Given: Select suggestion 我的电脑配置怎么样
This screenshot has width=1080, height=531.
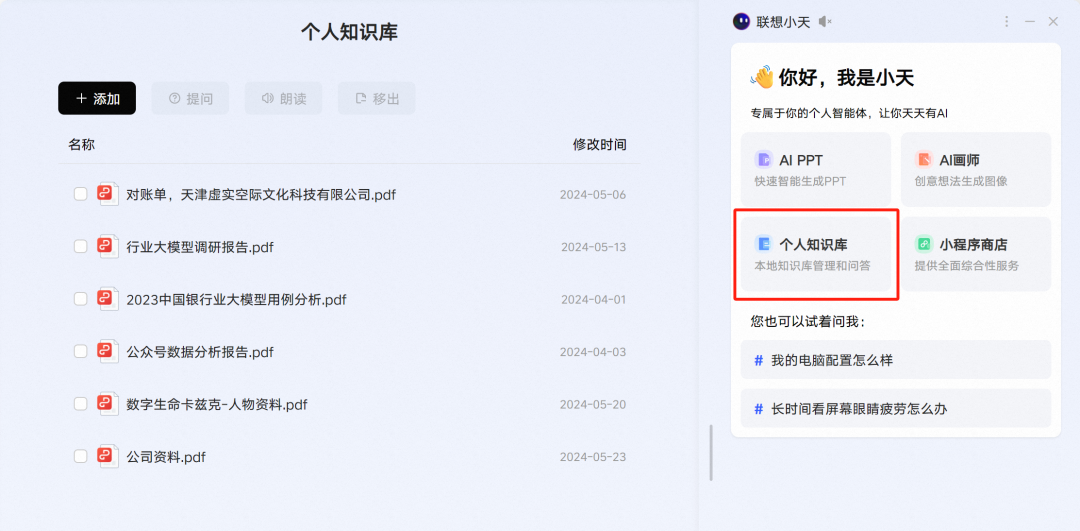Looking at the screenshot, I should point(895,360).
